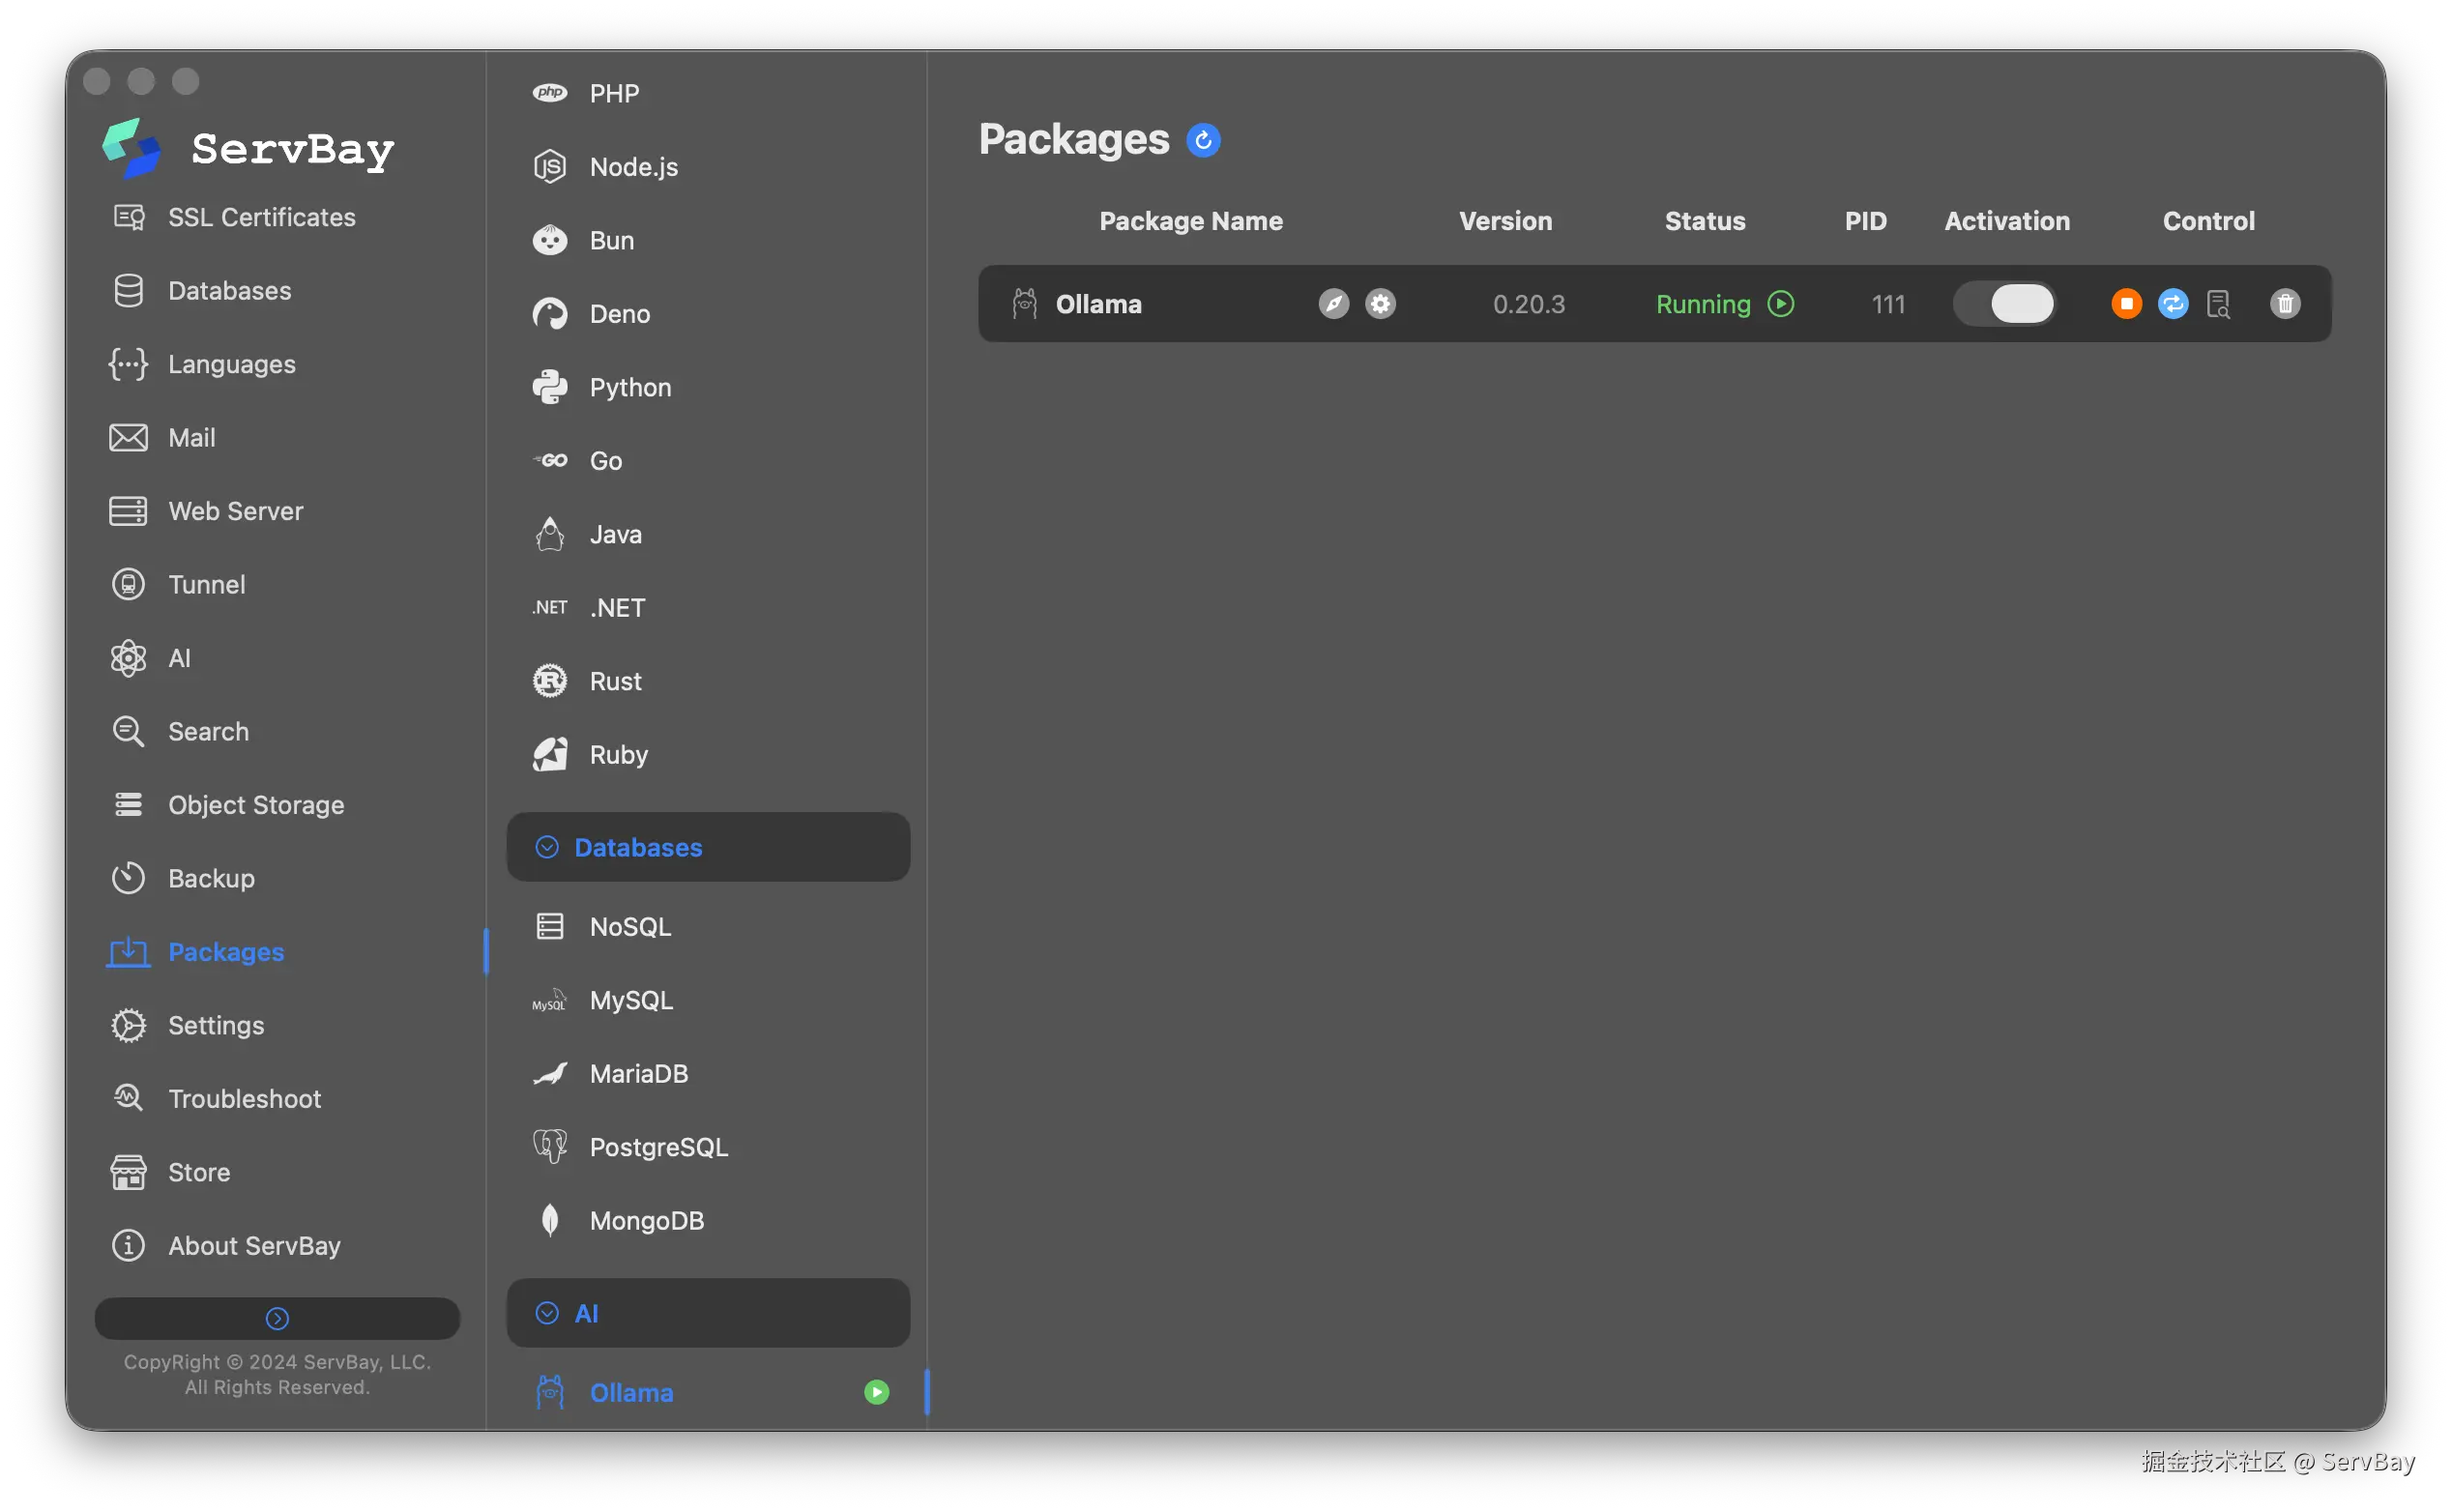View Ollama logs with document search icon
This screenshot has height=1512, width=2452.
(x=2218, y=304)
